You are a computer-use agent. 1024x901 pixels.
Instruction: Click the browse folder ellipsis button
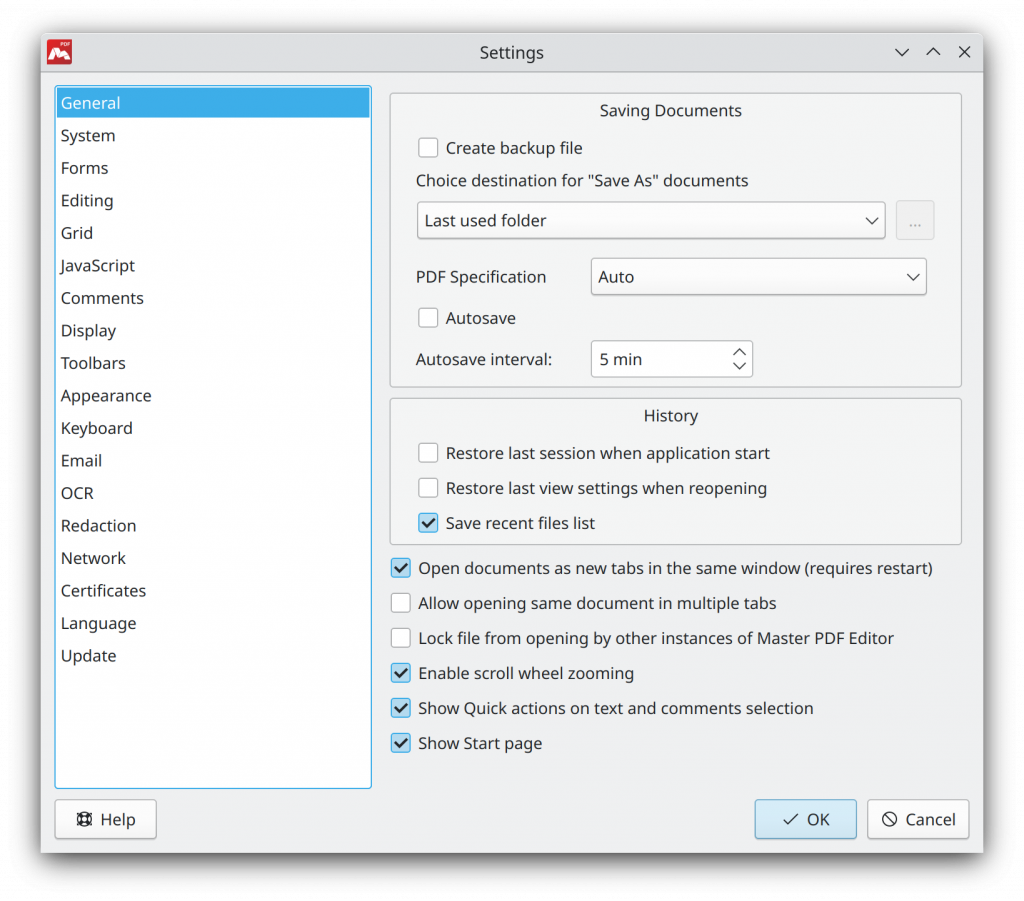(915, 221)
